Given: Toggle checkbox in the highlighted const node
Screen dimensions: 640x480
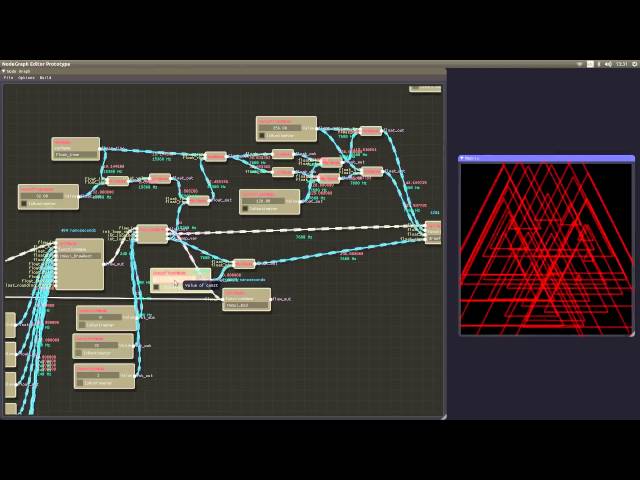Looking at the screenshot, I should pos(156,287).
